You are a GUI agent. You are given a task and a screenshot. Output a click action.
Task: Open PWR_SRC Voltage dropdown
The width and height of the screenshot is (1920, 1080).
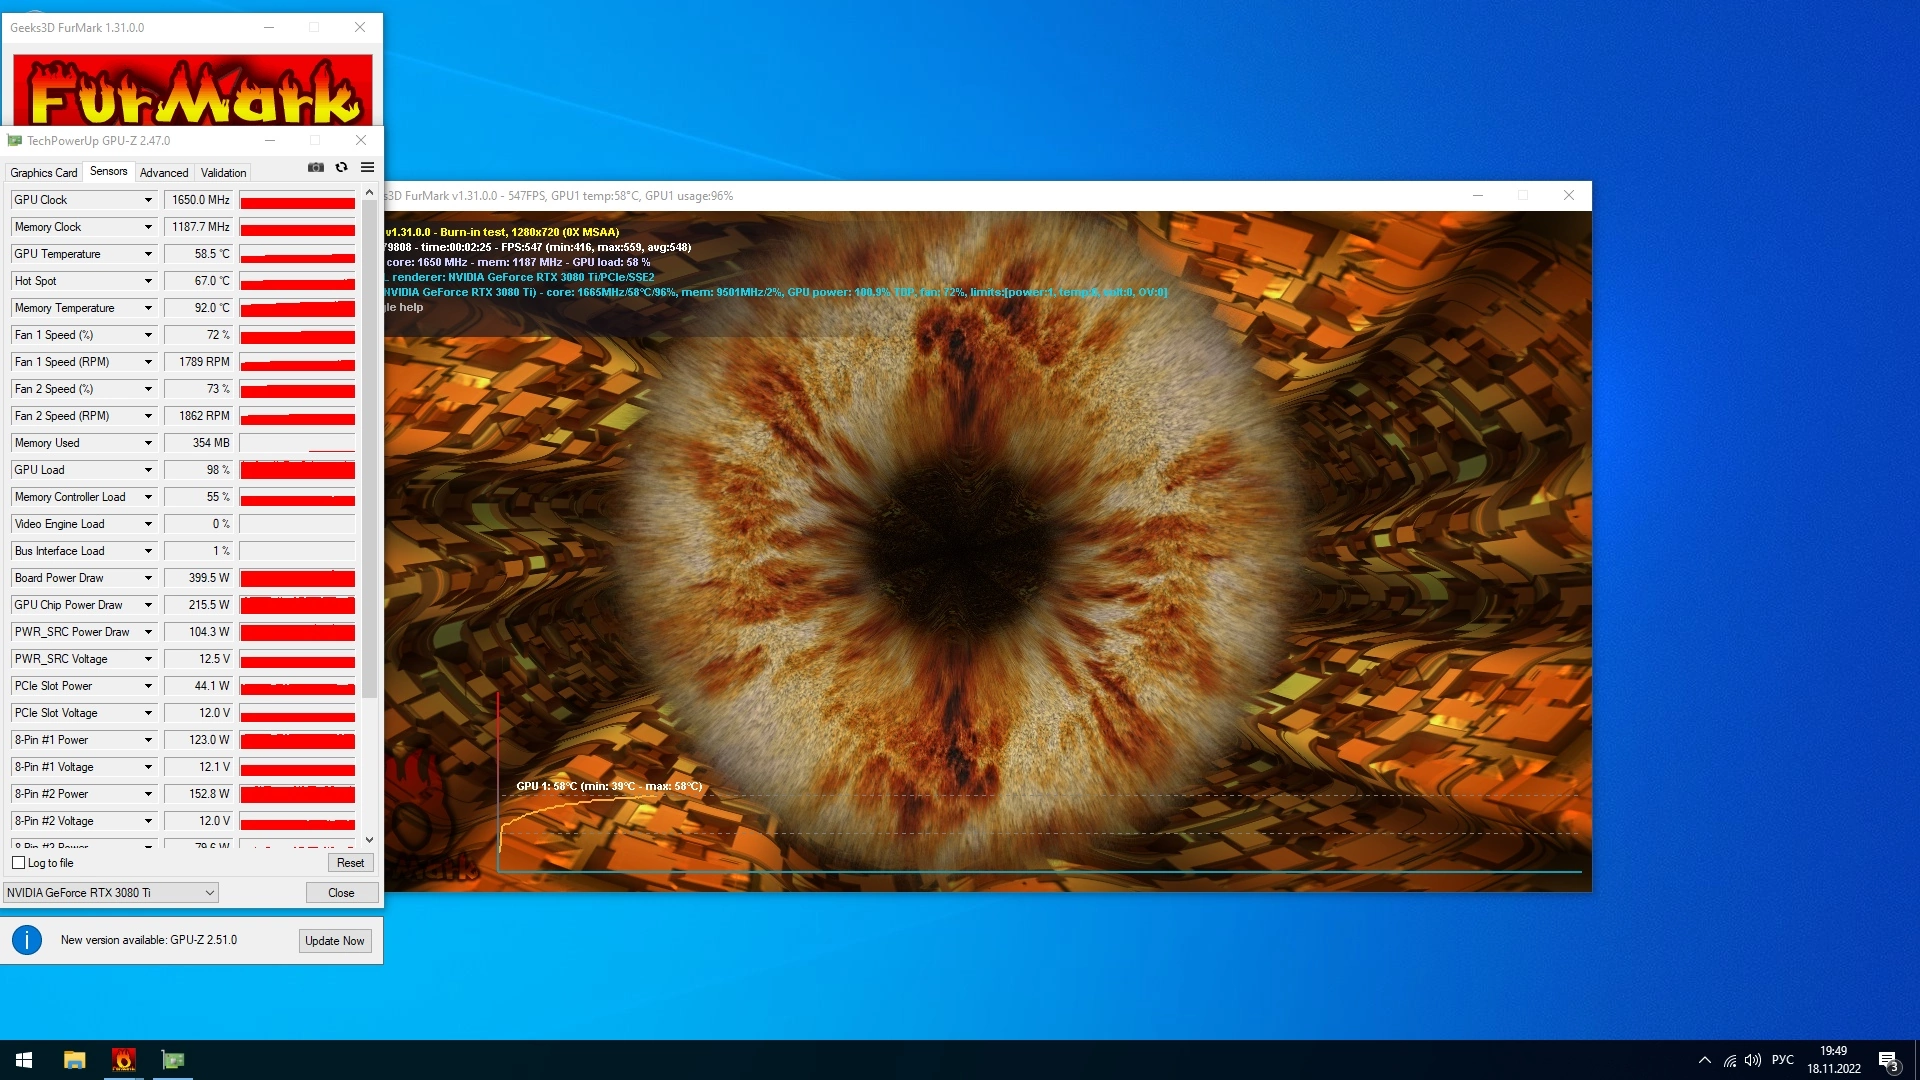pyautogui.click(x=148, y=659)
